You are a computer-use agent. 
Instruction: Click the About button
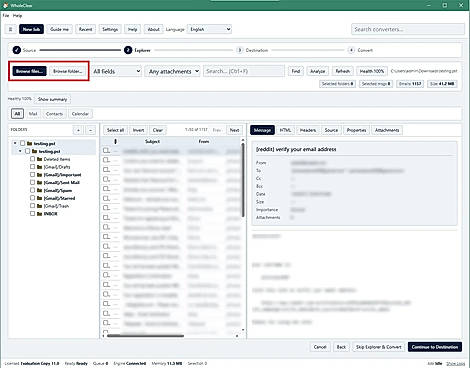tap(154, 29)
